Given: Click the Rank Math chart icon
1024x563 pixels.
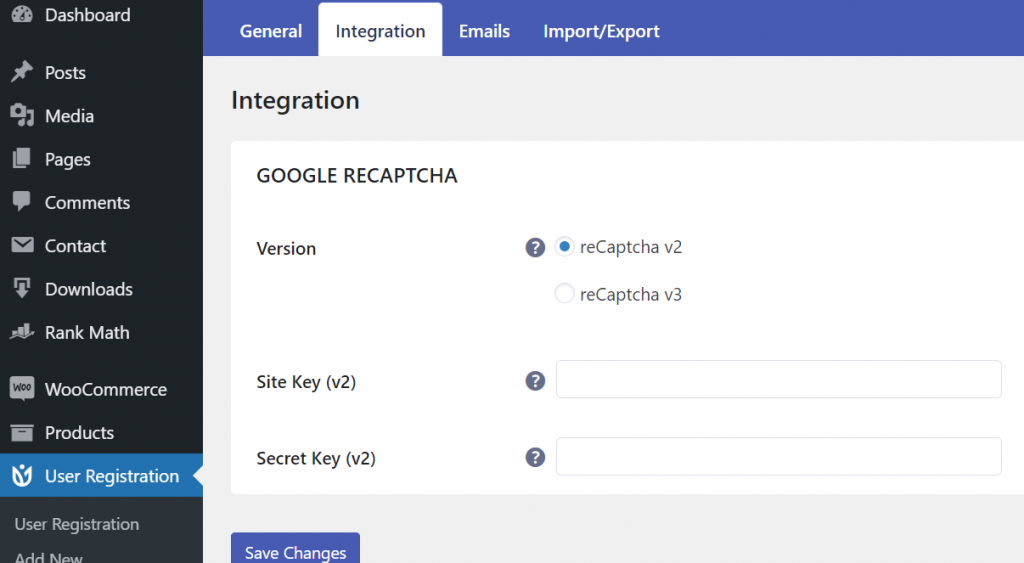Looking at the screenshot, I should coord(22,332).
